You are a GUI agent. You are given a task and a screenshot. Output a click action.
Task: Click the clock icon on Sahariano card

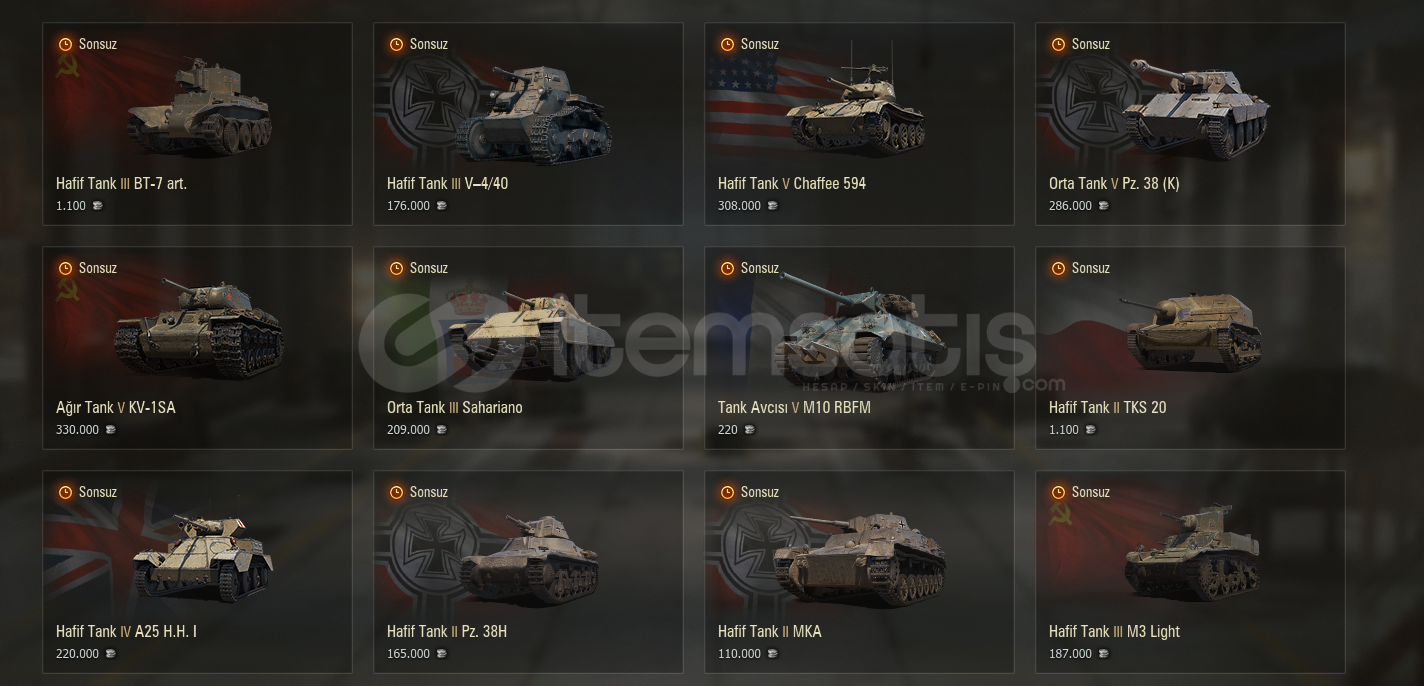tap(397, 268)
